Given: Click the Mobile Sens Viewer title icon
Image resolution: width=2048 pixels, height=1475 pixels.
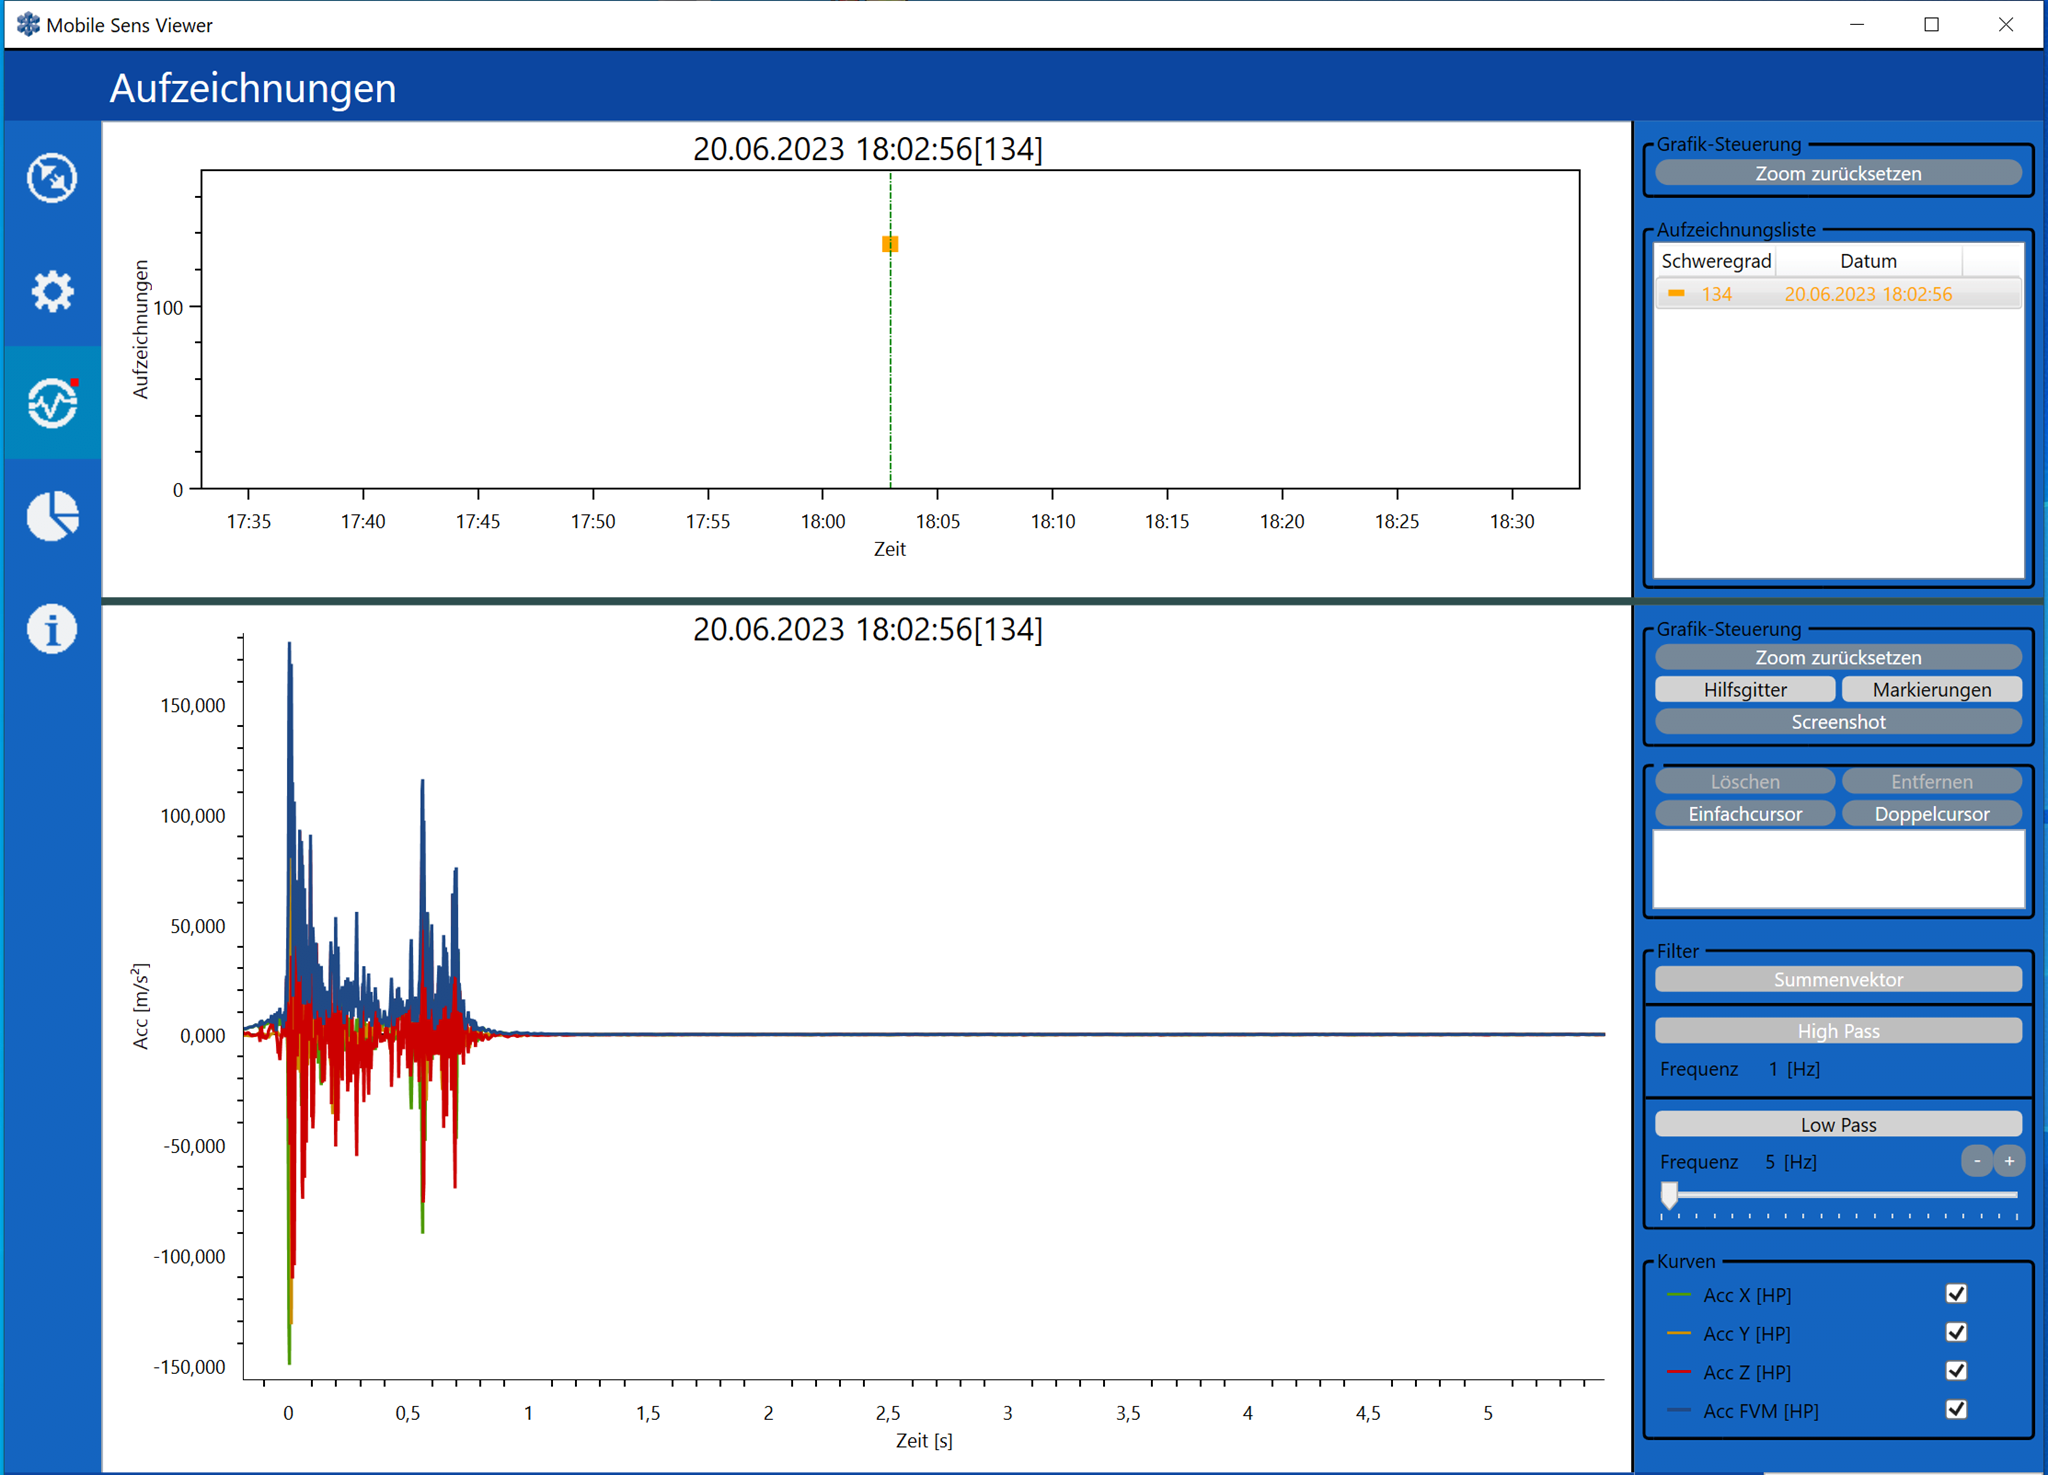Looking at the screenshot, I should 28,24.
